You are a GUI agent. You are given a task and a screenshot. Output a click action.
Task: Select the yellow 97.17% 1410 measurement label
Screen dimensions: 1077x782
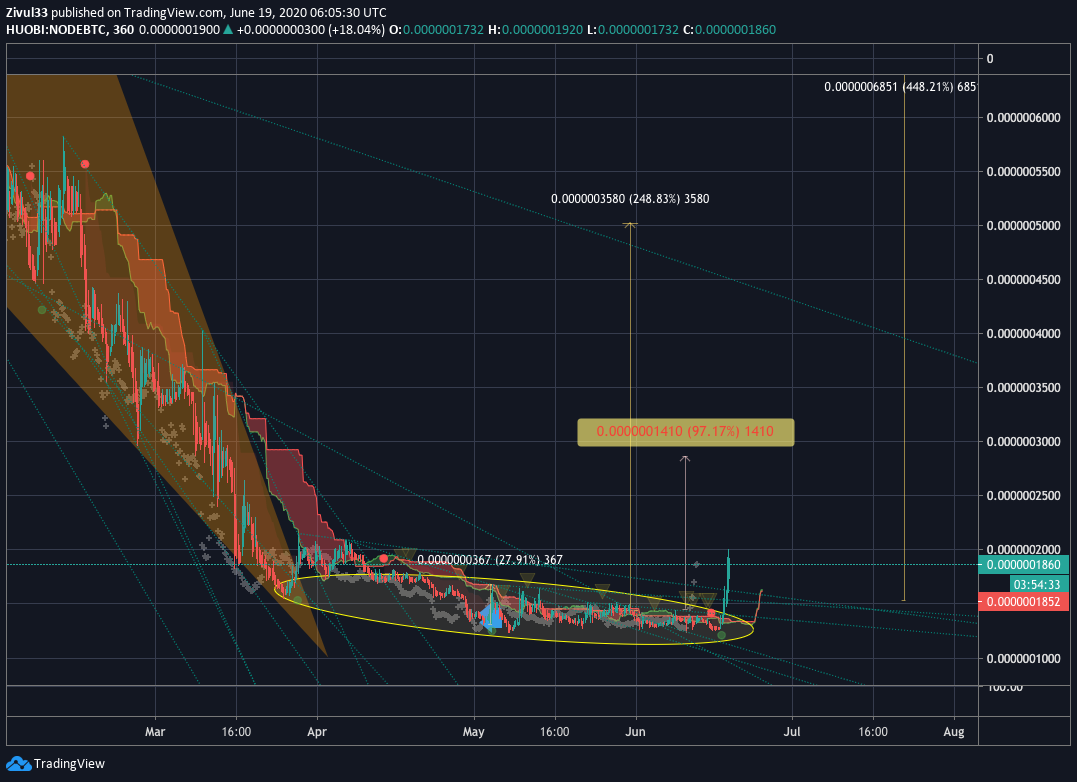(685, 432)
